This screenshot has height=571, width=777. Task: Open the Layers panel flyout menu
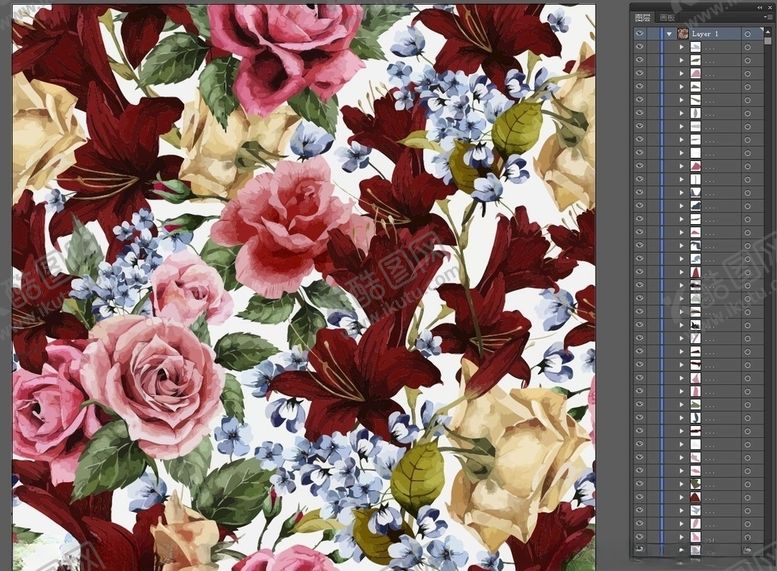[x=767, y=18]
